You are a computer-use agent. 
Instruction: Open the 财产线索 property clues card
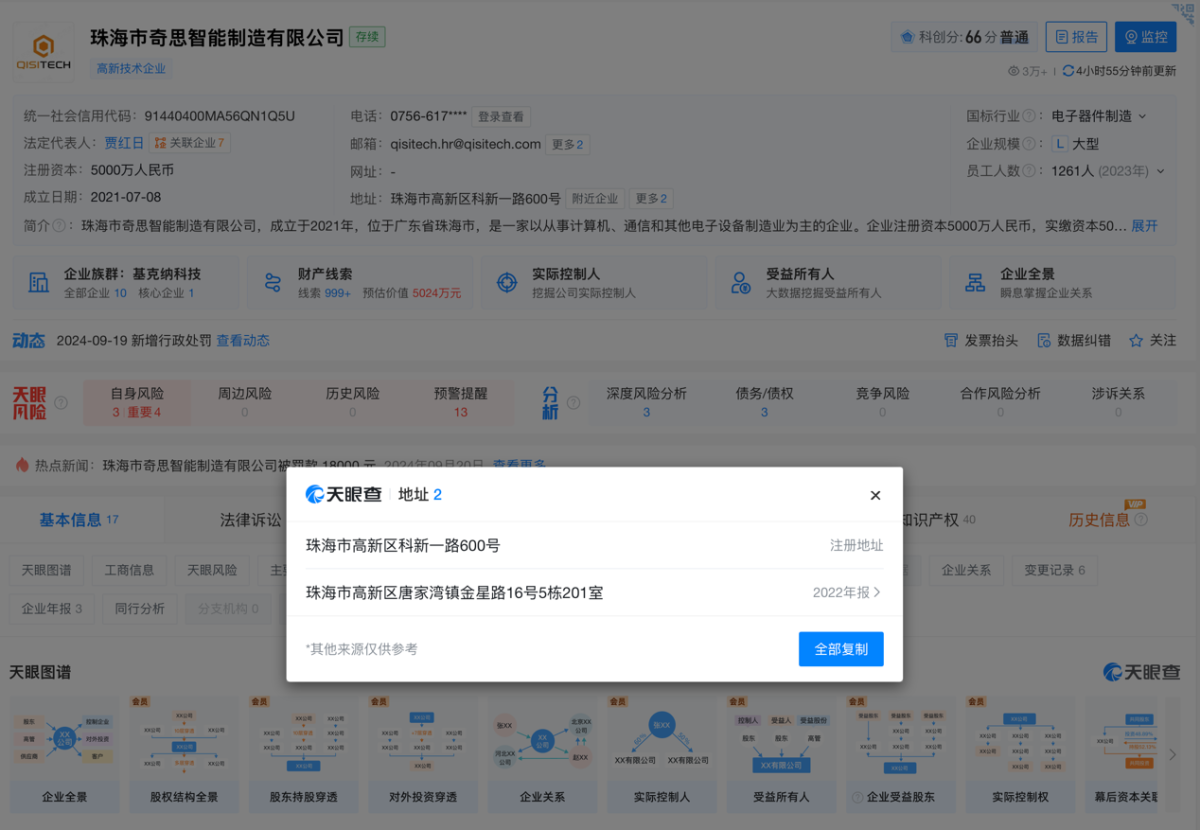pos(359,282)
